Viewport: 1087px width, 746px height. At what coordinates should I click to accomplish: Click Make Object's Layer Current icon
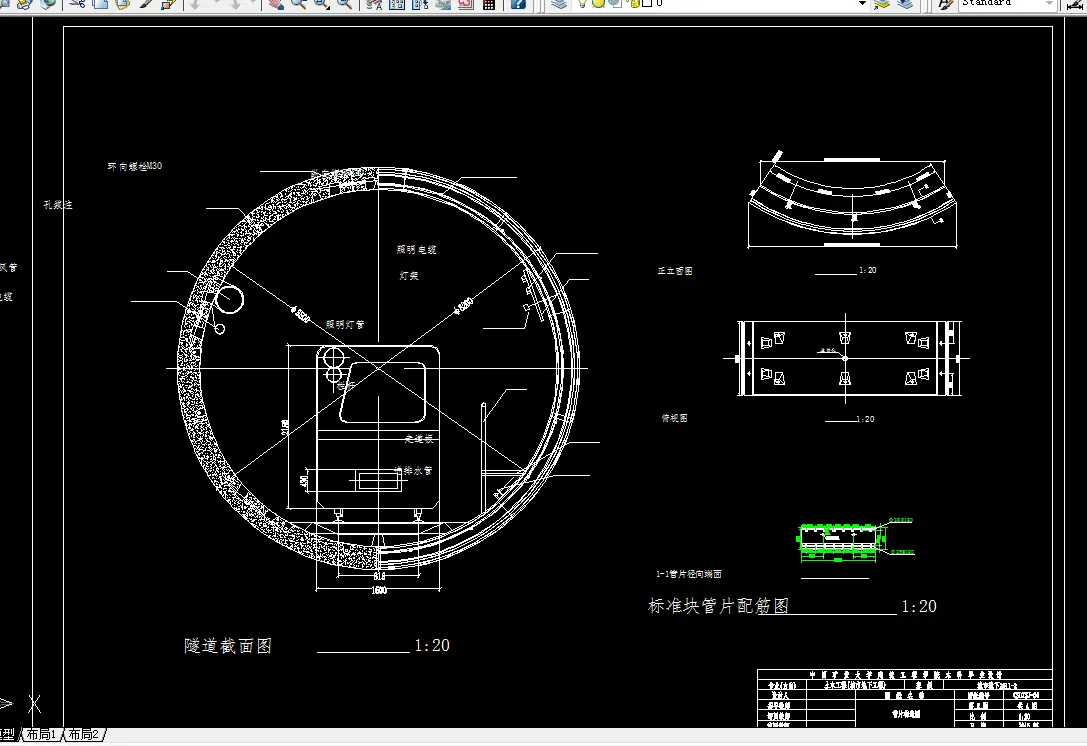tap(882, 3)
